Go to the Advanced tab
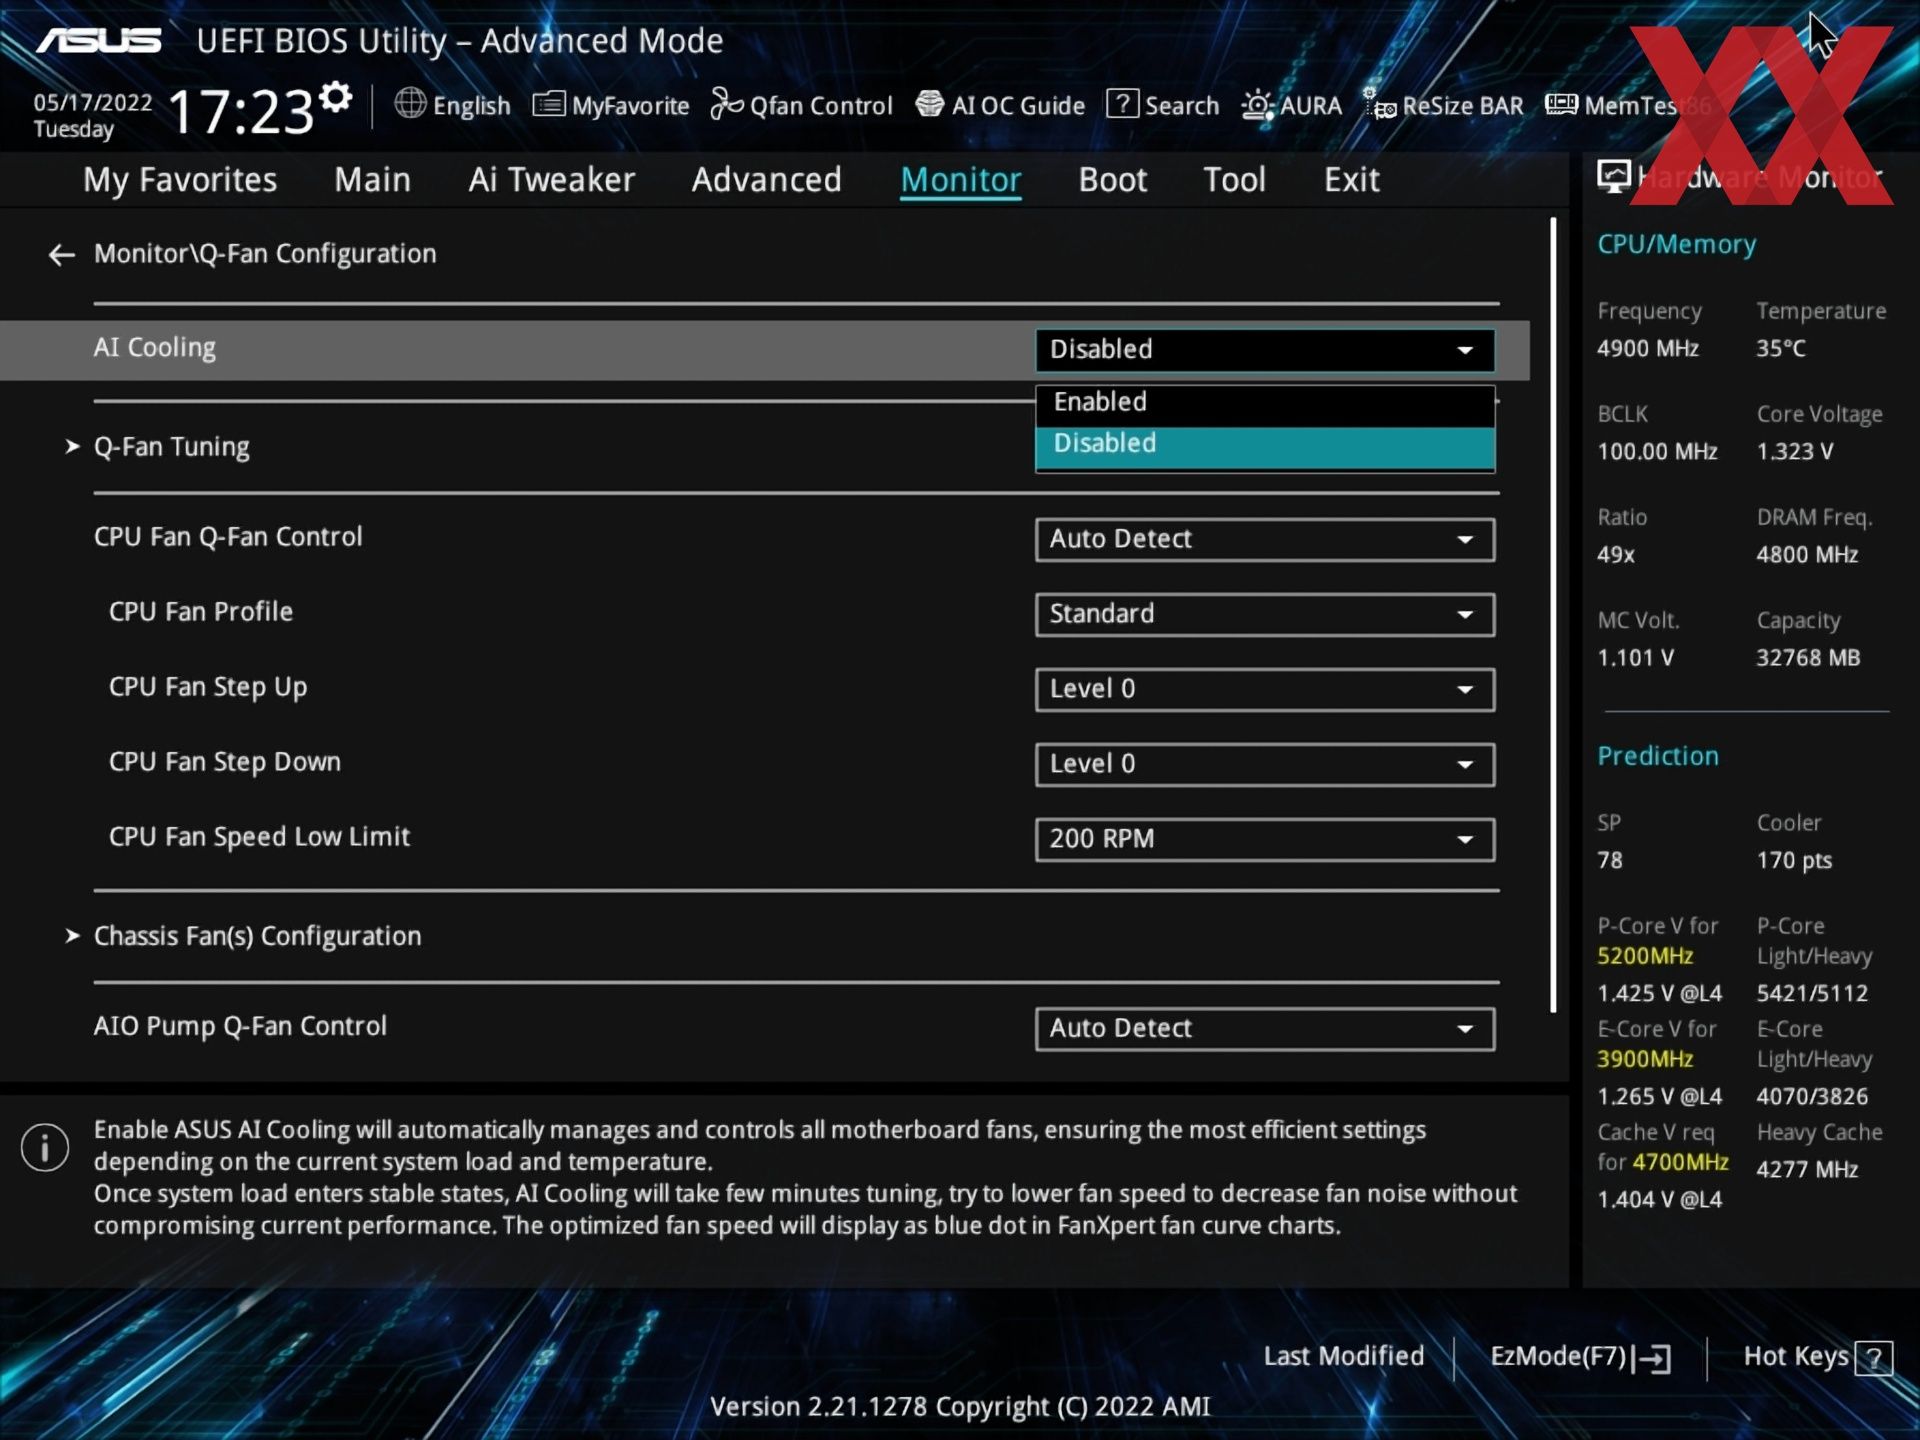 pyautogui.click(x=766, y=180)
